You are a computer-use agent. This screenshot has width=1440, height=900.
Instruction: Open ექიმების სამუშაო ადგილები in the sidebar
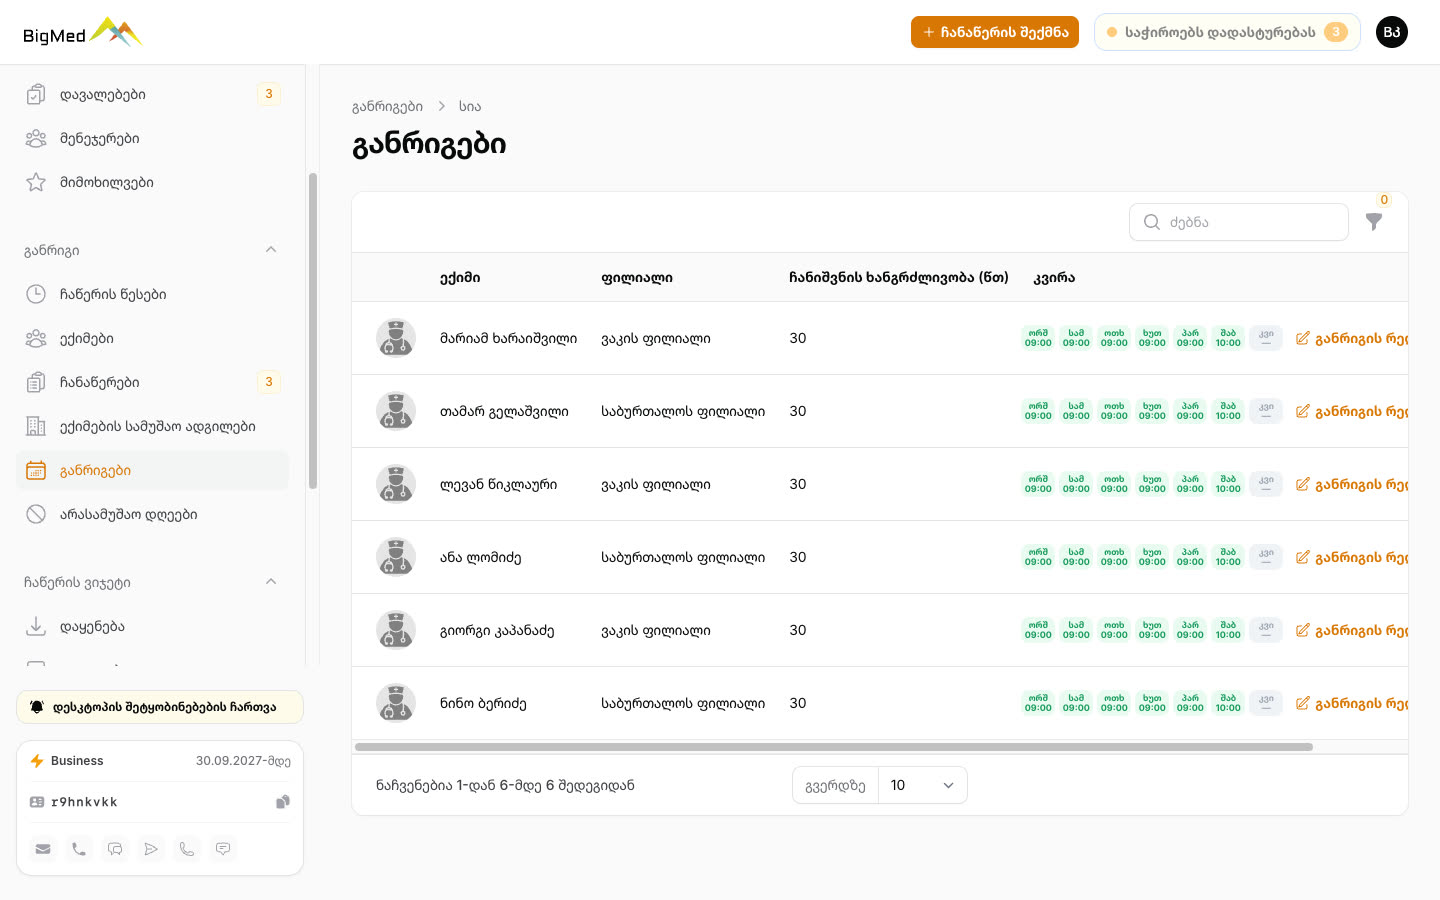[152, 426]
